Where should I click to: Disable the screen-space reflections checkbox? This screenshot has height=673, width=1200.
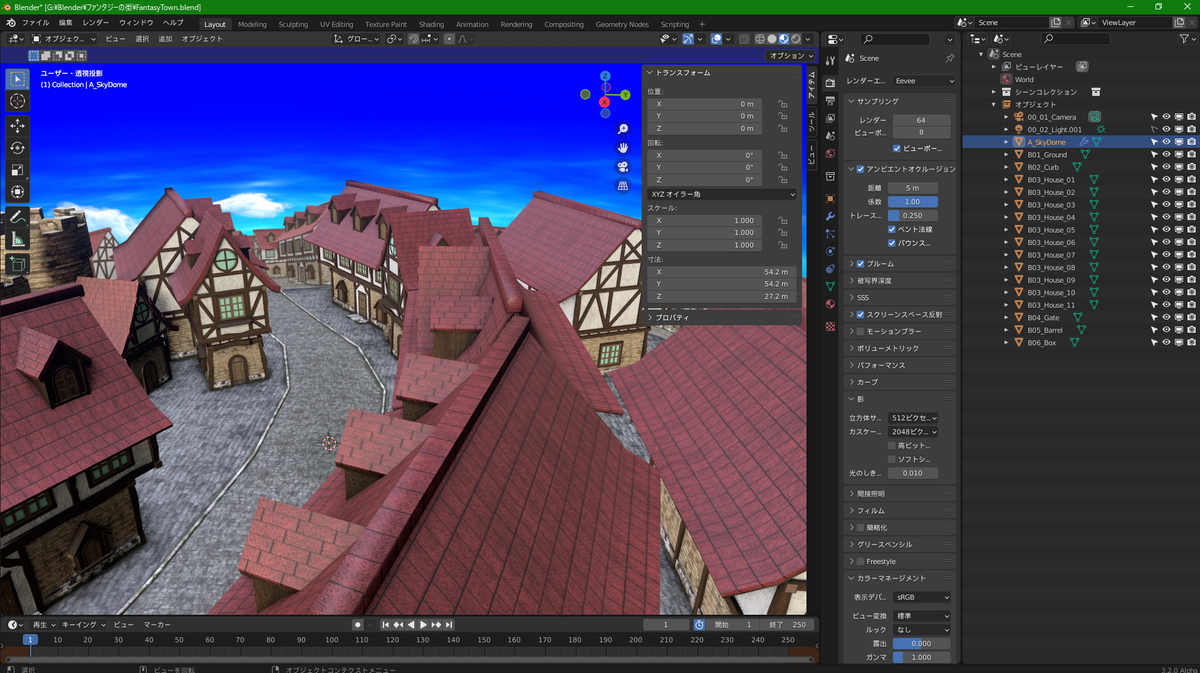860,314
